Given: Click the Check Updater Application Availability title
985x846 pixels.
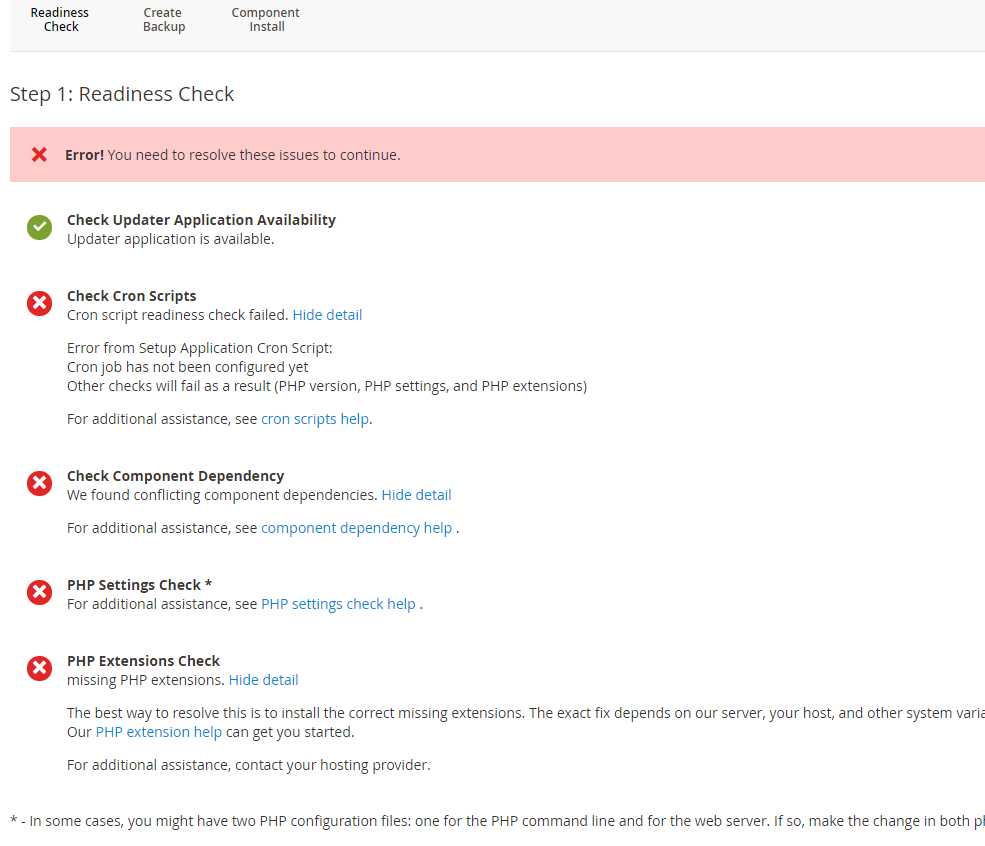Looking at the screenshot, I should click(201, 220).
